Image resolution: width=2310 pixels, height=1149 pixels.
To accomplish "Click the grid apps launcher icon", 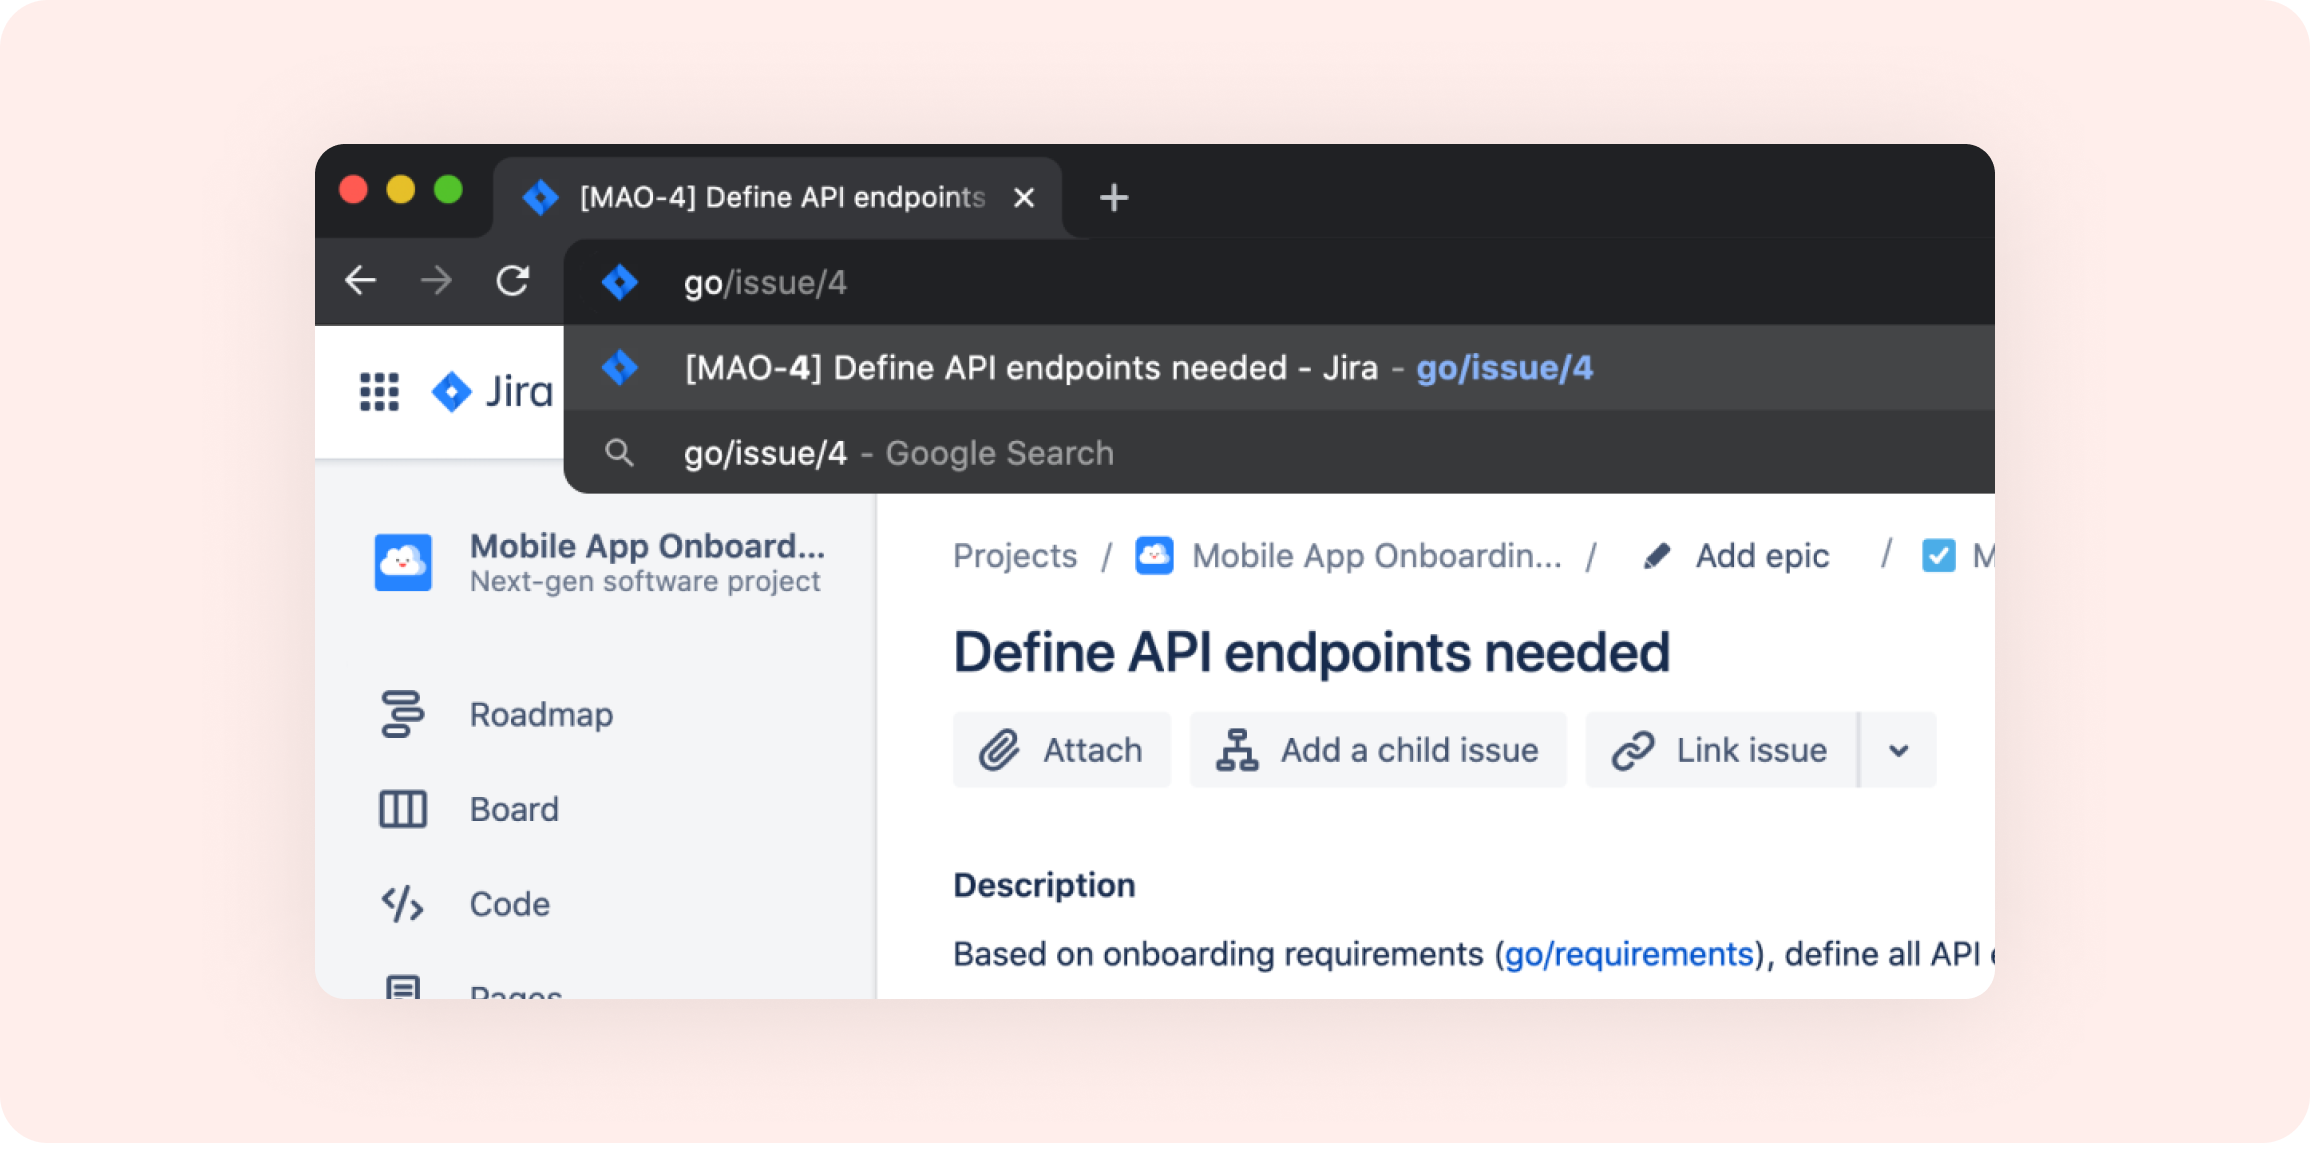I will pyautogui.click(x=380, y=389).
